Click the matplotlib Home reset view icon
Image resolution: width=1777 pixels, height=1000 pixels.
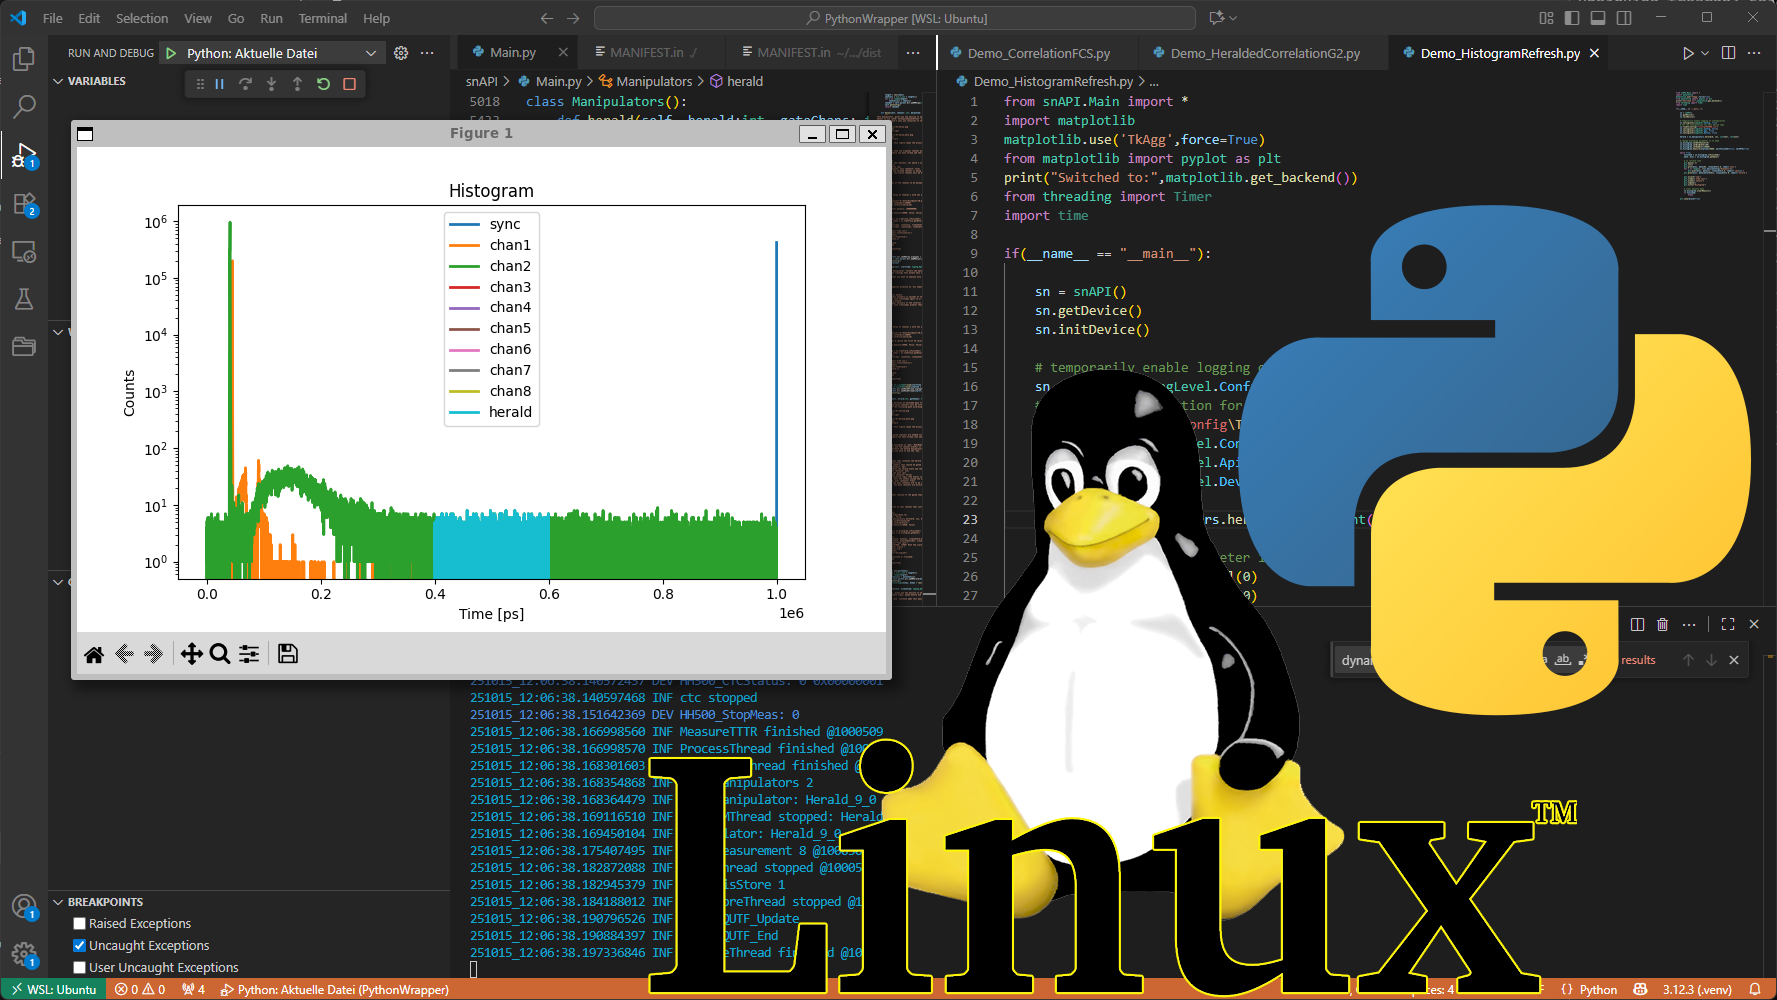(94, 654)
